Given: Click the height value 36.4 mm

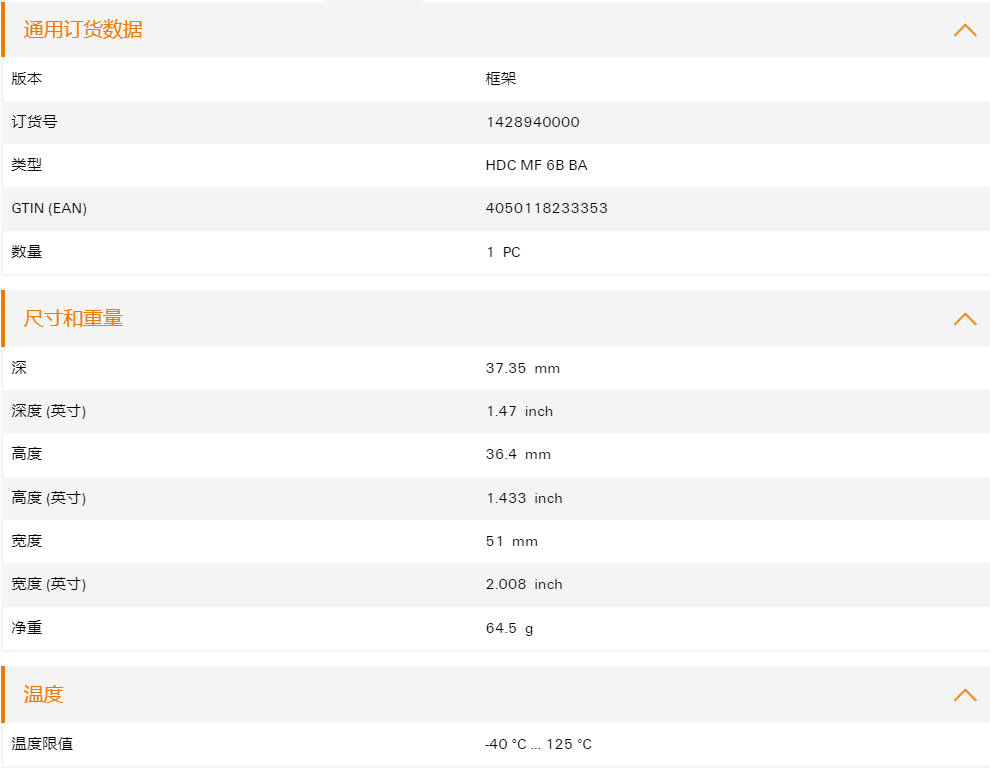Looking at the screenshot, I should coord(518,455).
